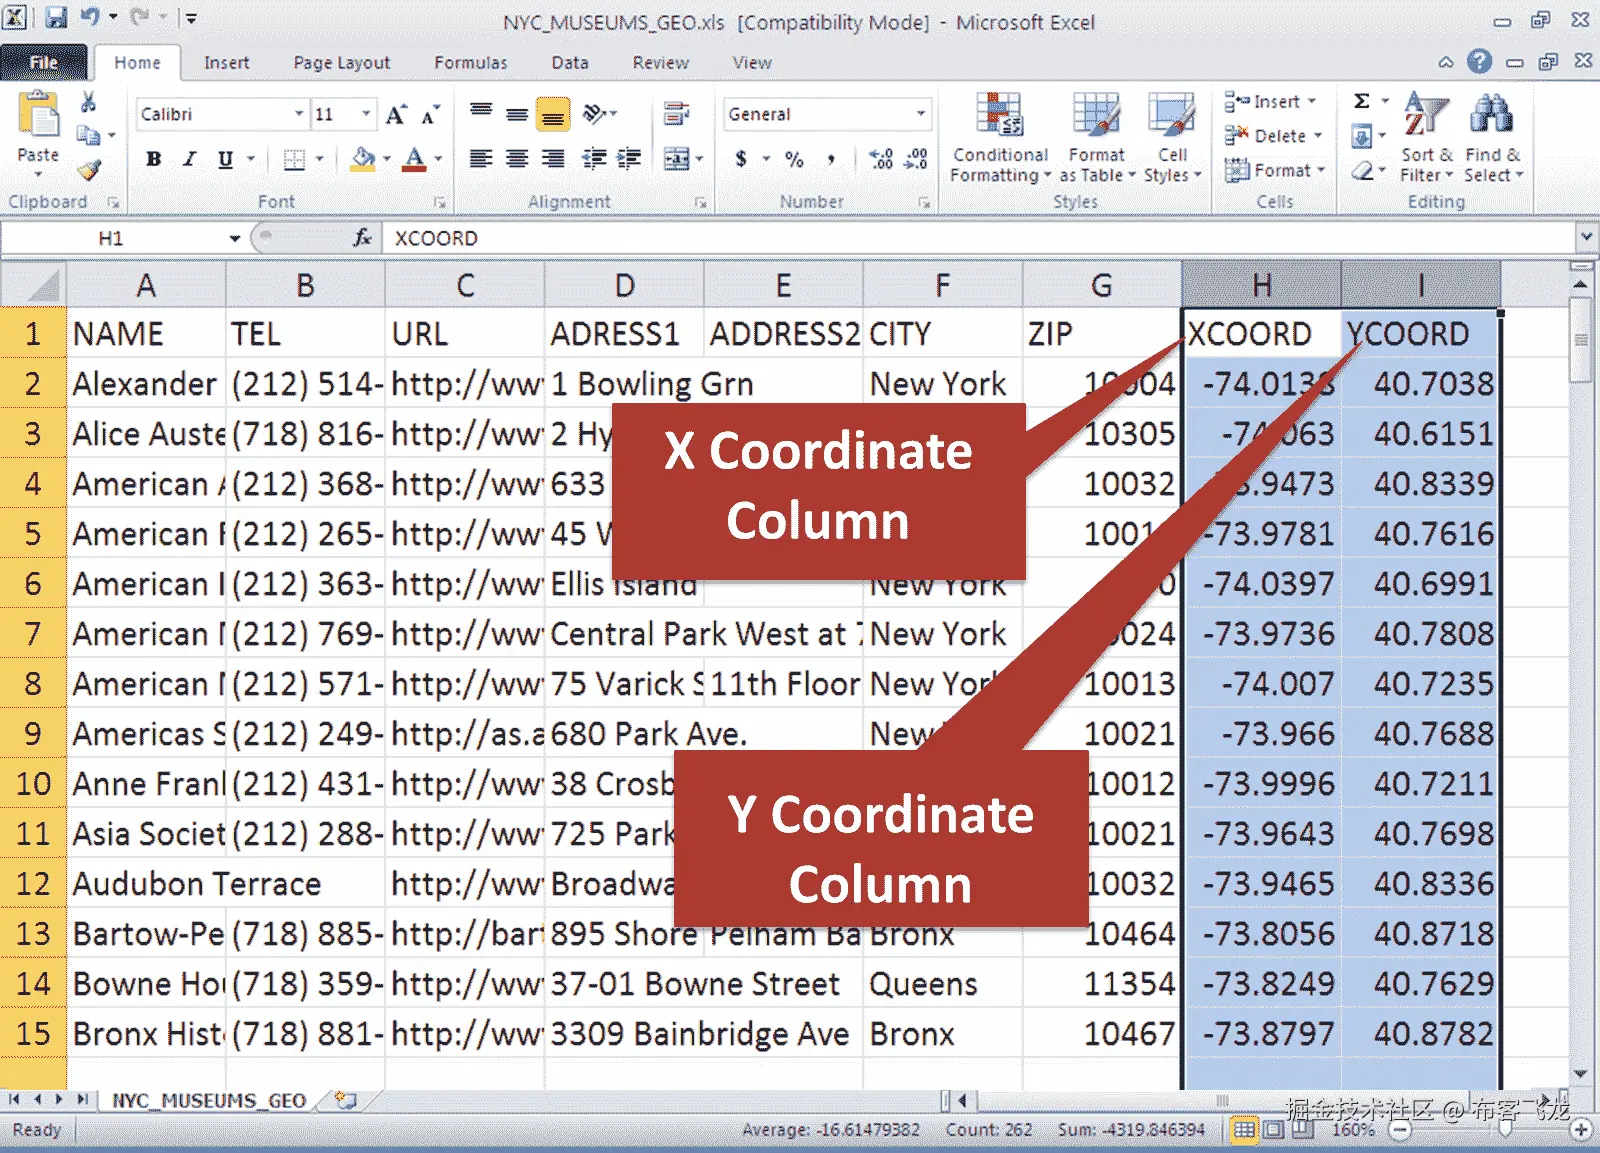Click the Borders icon

pyautogui.click(x=294, y=159)
